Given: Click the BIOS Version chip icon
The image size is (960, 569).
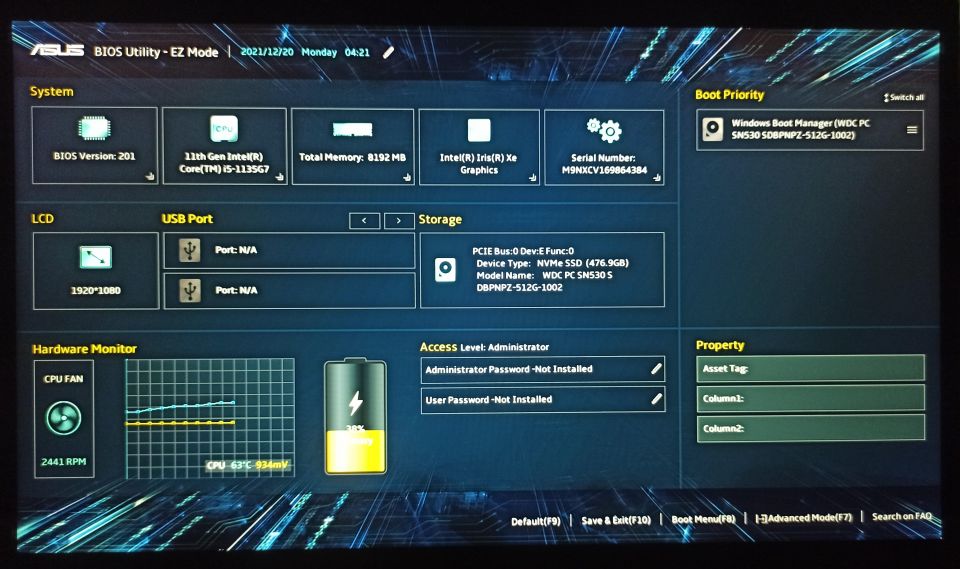Looking at the screenshot, I should click(x=94, y=128).
